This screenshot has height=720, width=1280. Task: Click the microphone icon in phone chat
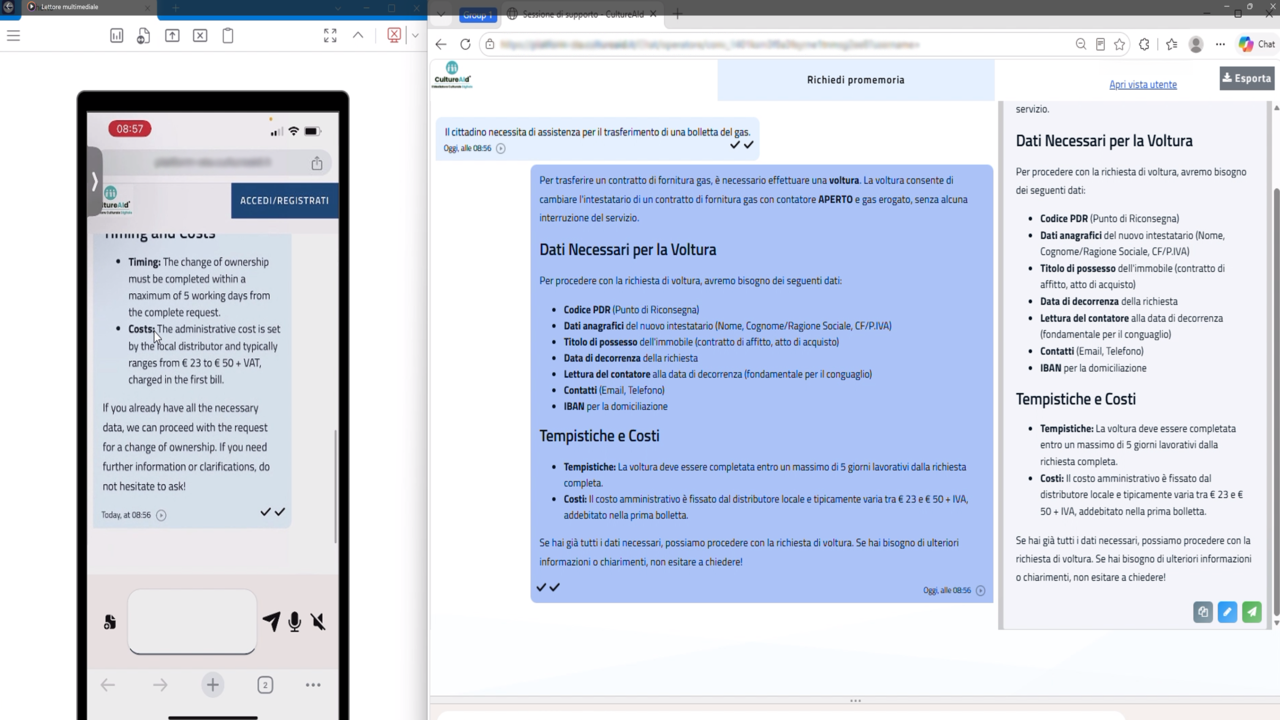(294, 622)
